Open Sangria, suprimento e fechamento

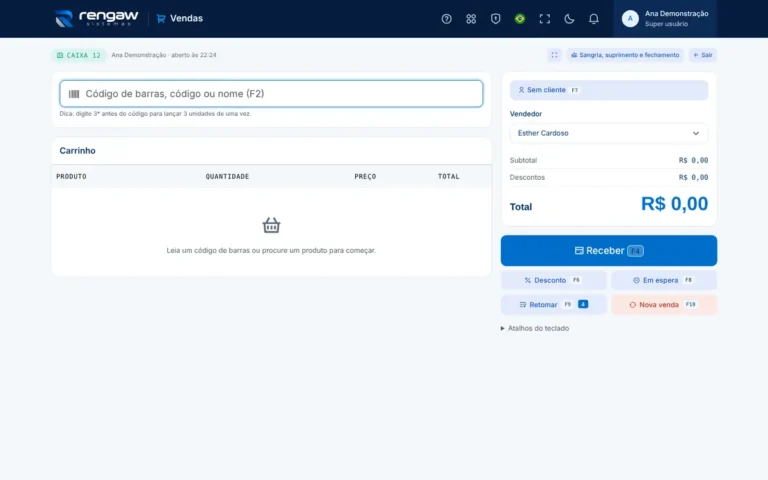[625, 55]
